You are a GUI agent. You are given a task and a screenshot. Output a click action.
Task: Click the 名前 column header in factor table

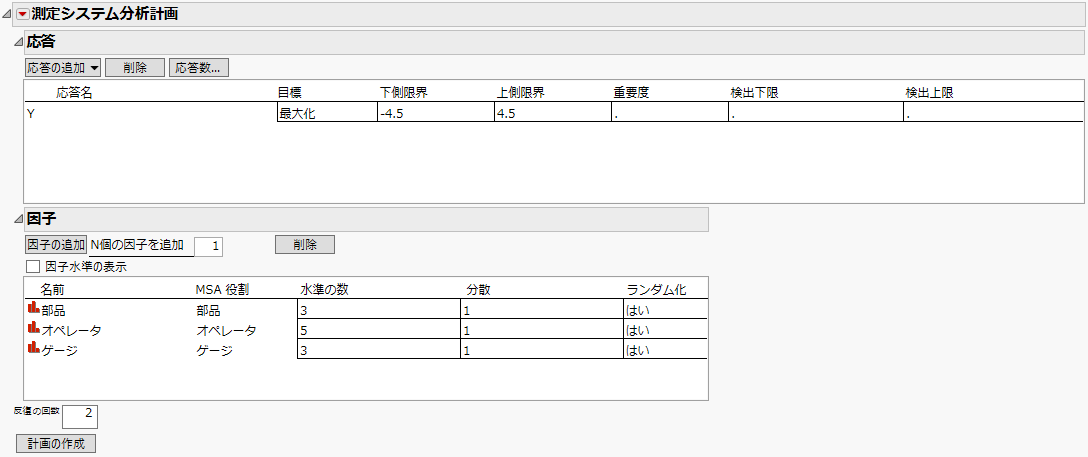click(53, 289)
